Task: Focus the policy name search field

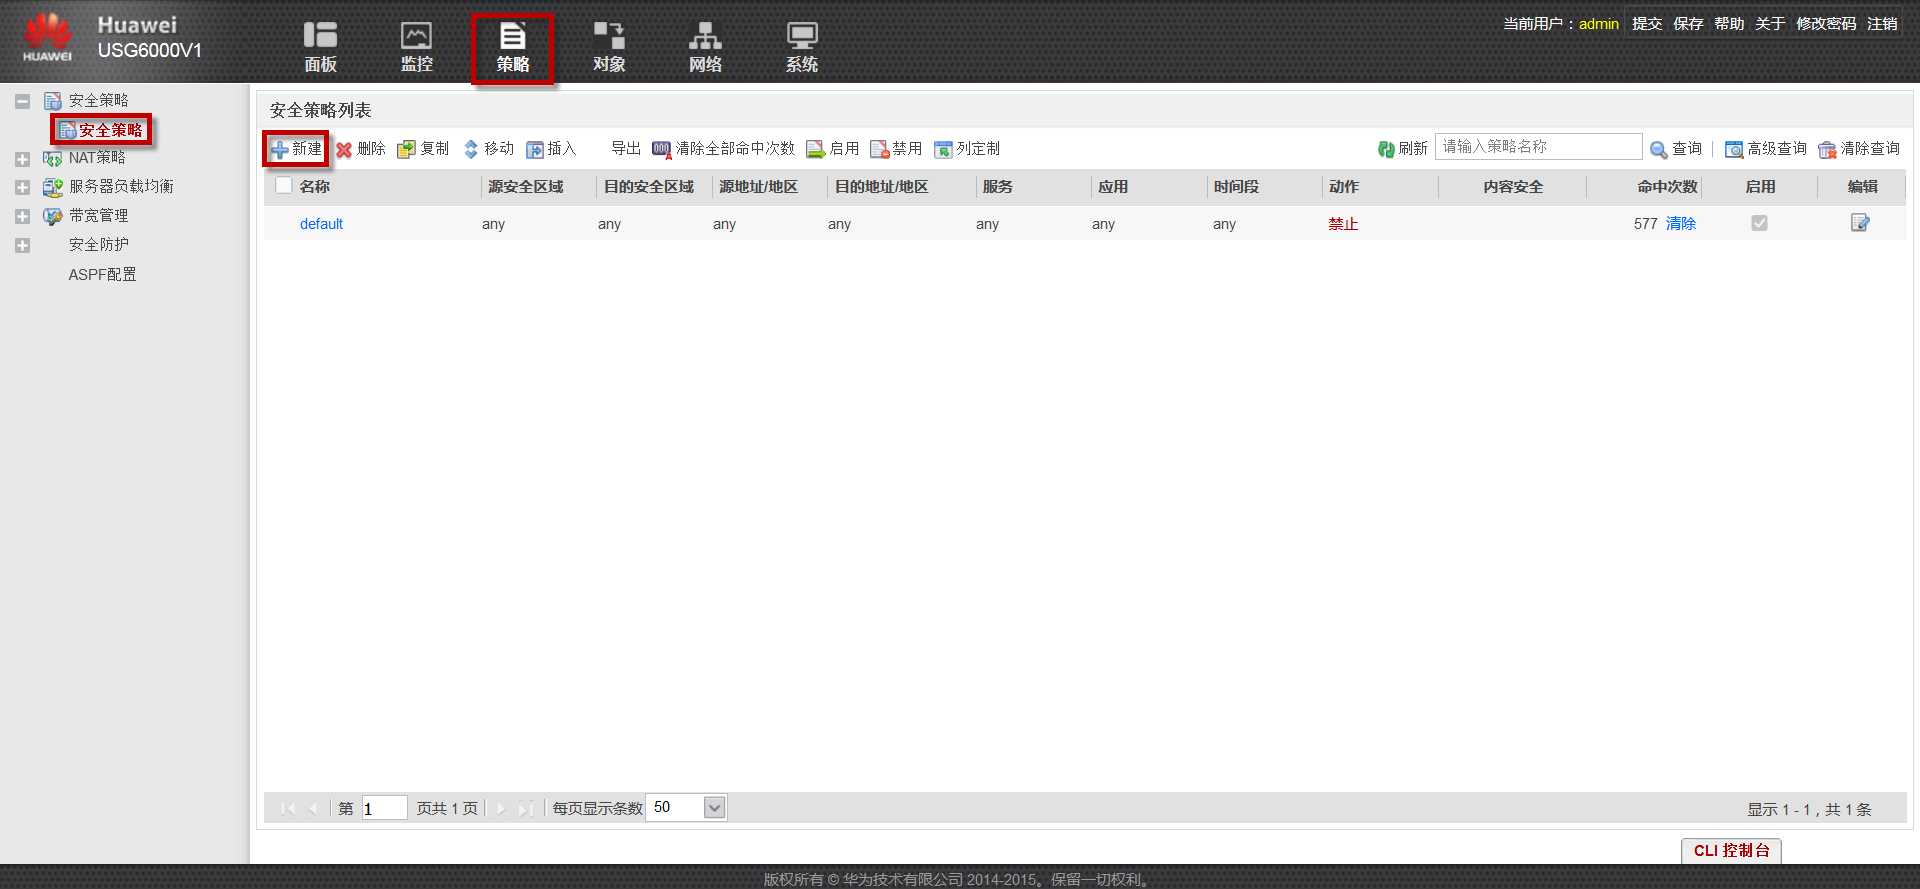Action: coord(1538,147)
